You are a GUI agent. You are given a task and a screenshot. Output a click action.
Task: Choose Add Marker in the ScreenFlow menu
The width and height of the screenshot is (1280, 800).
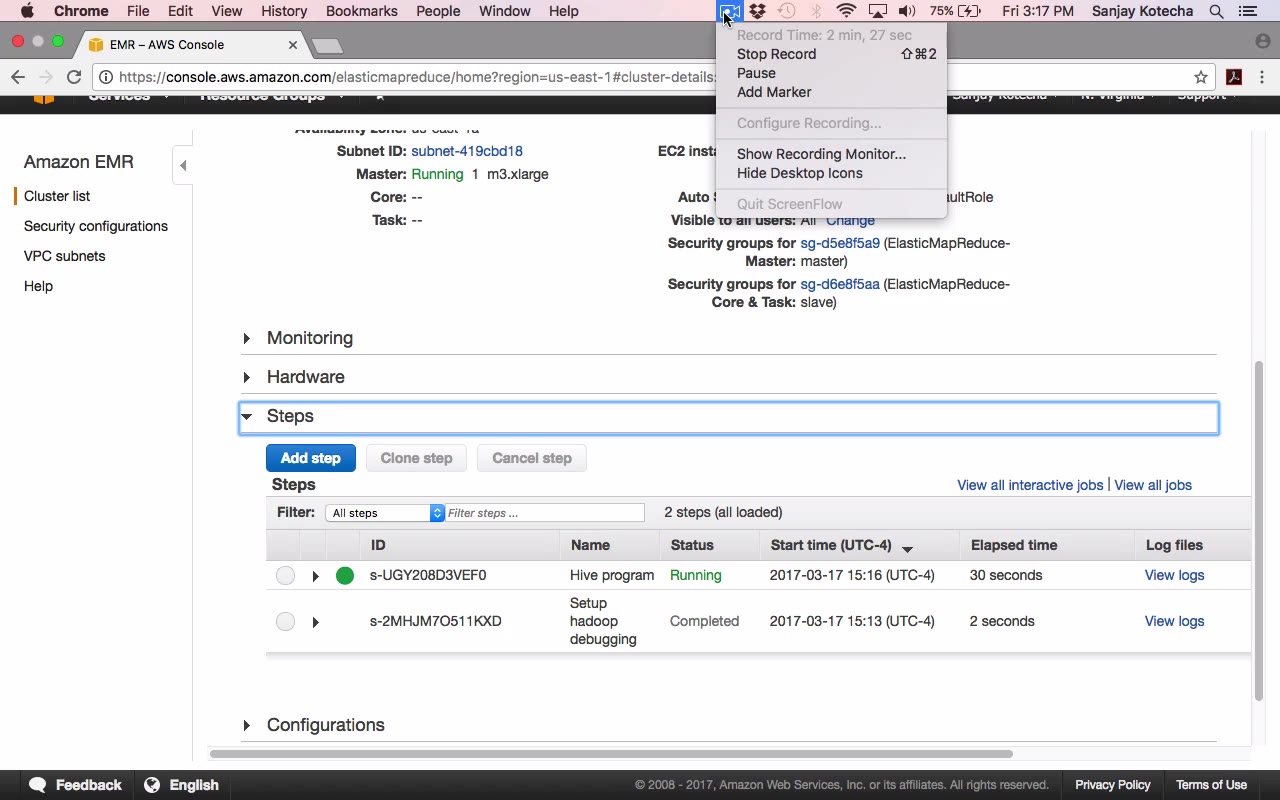pyautogui.click(x=774, y=92)
